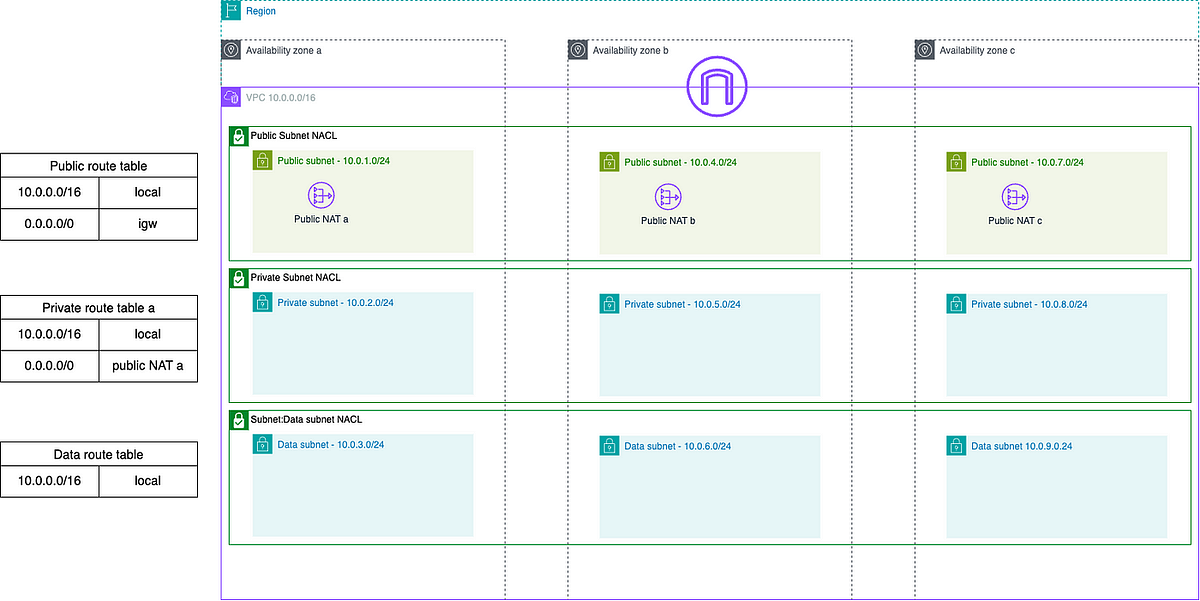Click the Data subnet NACL icon

[x=239, y=420]
